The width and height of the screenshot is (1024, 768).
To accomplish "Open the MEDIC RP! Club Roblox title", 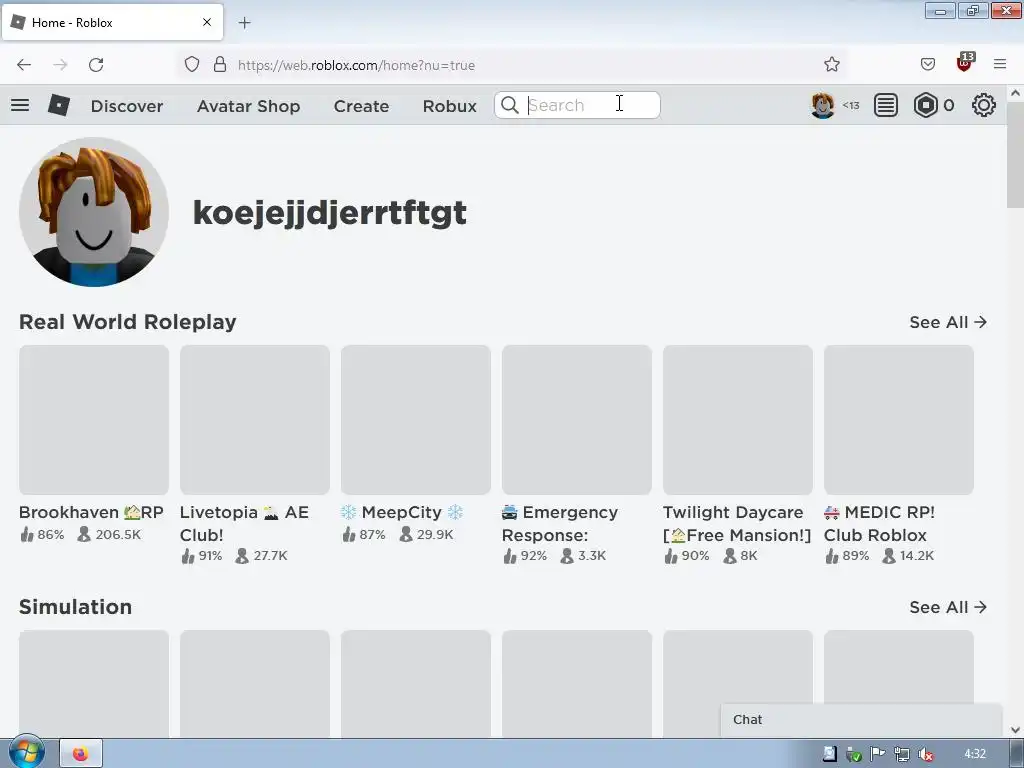I will [x=879, y=523].
